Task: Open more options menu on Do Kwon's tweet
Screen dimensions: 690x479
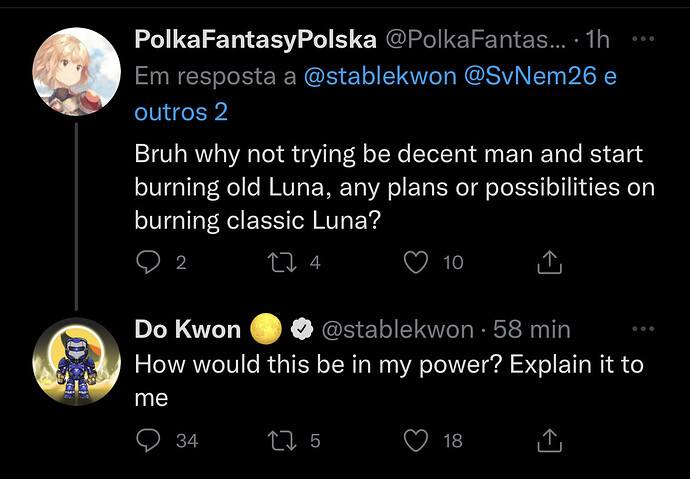Action: coord(644,329)
